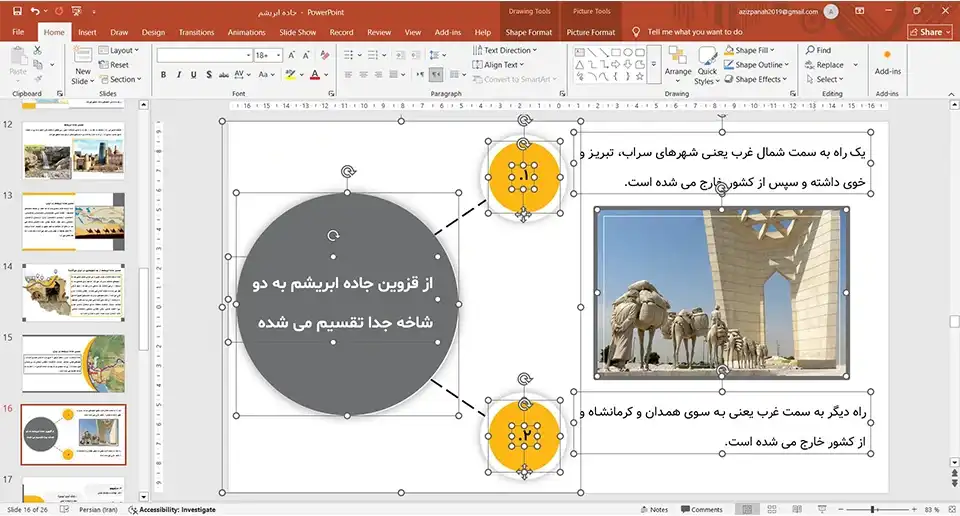The image size is (960, 516).
Task: Select the oval shape in shapes gallery
Action: click(628, 52)
